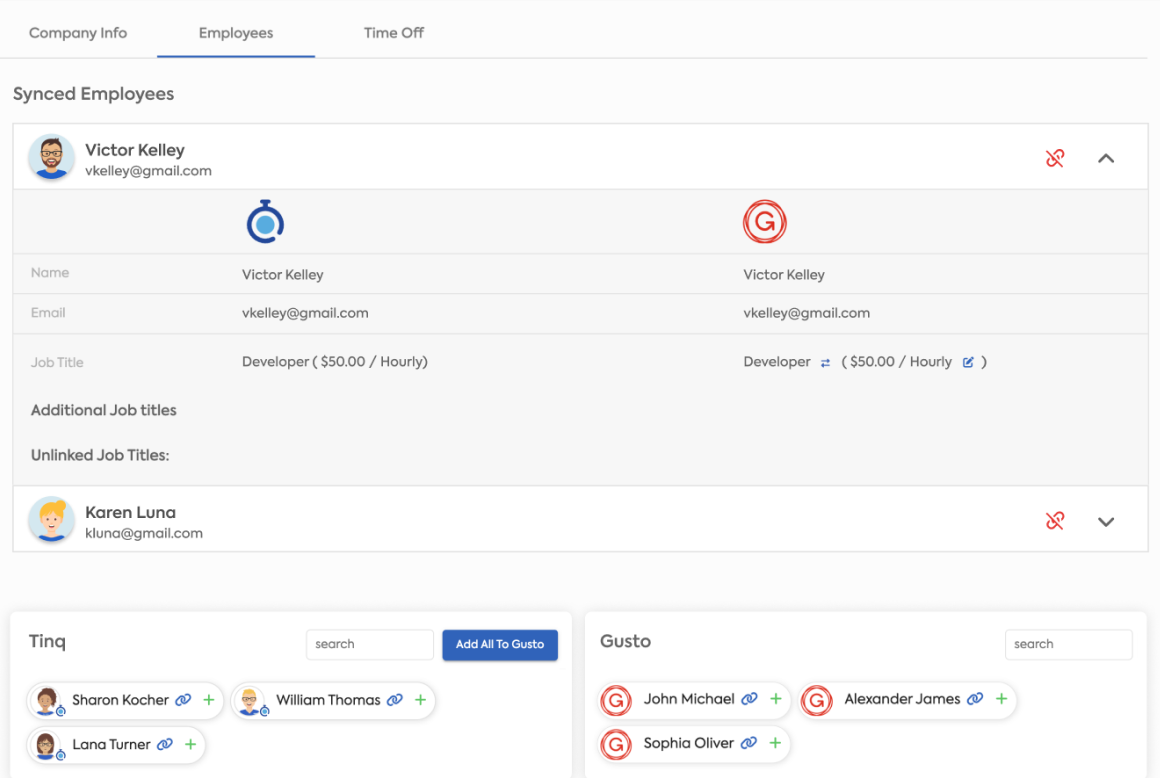Select the Victor Kelley header name
Screen dimensions: 1160x778
click(135, 150)
